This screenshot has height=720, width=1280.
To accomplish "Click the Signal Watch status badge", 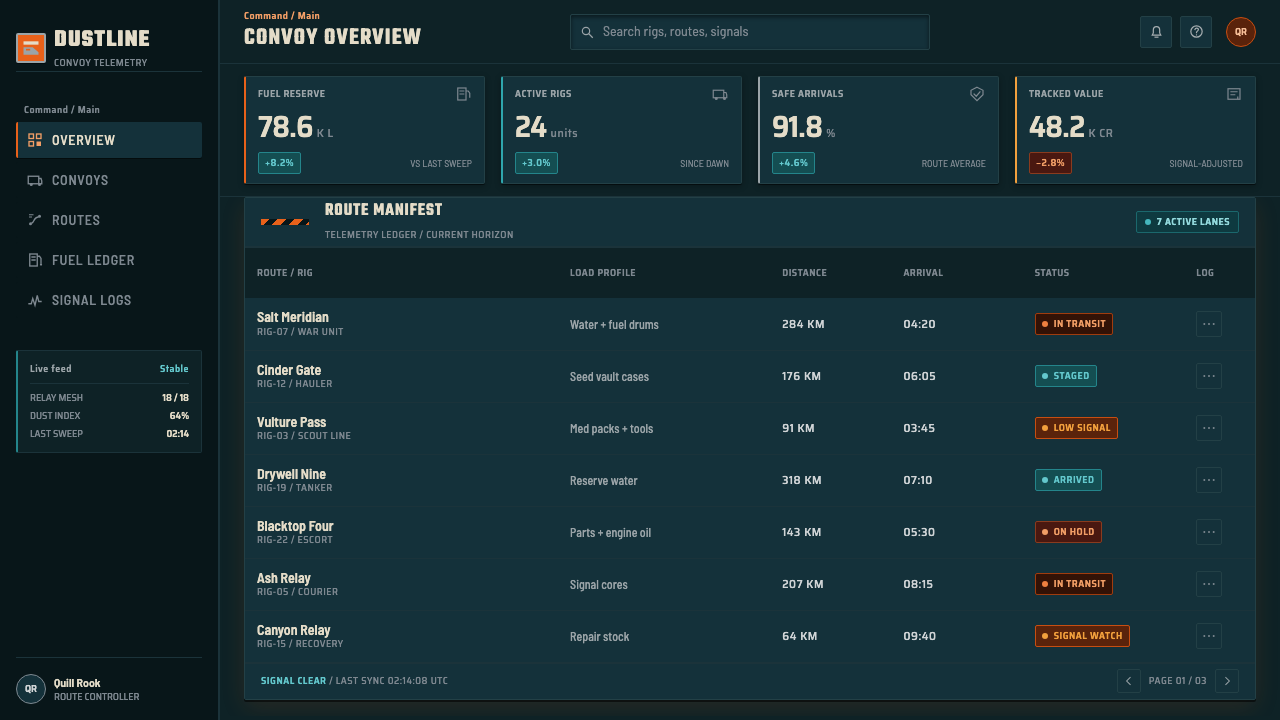I will (x=1082, y=636).
